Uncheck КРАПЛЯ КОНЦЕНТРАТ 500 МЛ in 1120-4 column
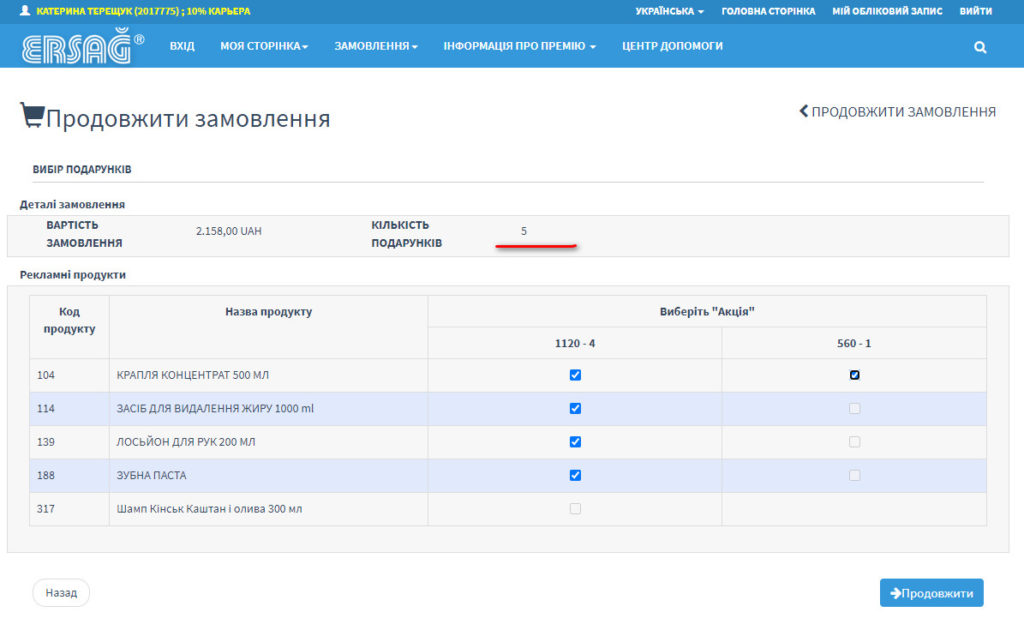This screenshot has width=1024, height=636. pyautogui.click(x=575, y=376)
